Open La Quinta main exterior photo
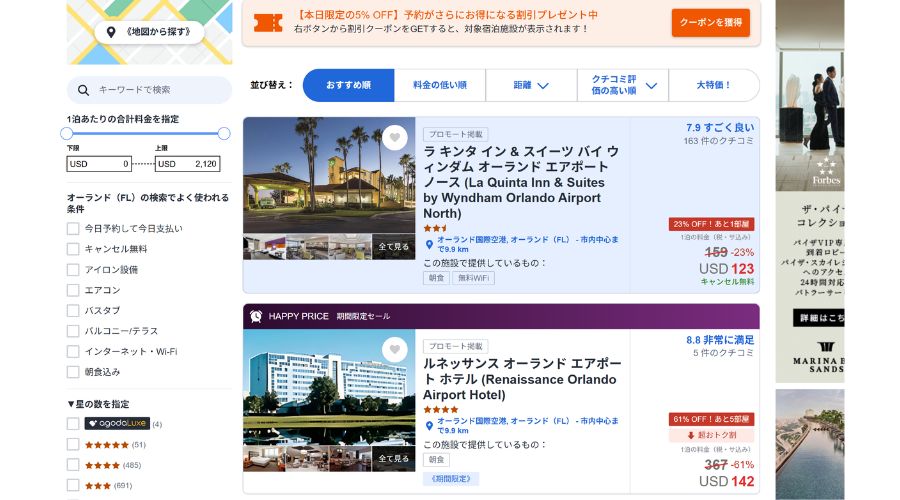This screenshot has width=900, height=500. 329,176
